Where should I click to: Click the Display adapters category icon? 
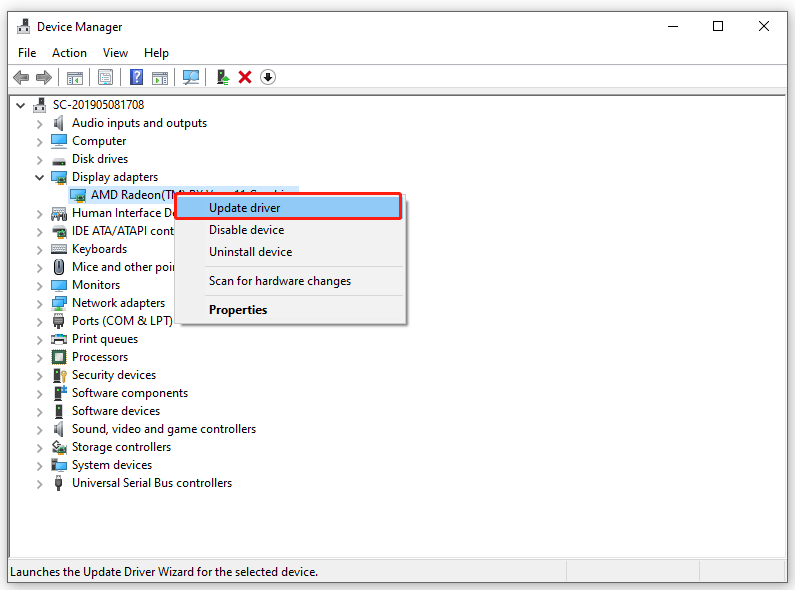59,177
